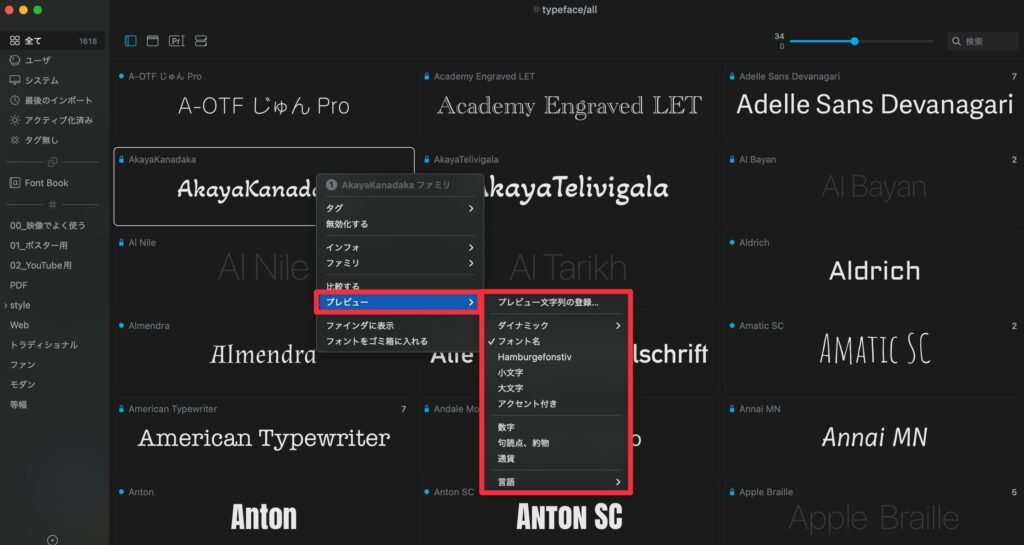Select アクティブ化済み in the sidebar
This screenshot has height=545, width=1024.
pyautogui.click(x=59, y=120)
